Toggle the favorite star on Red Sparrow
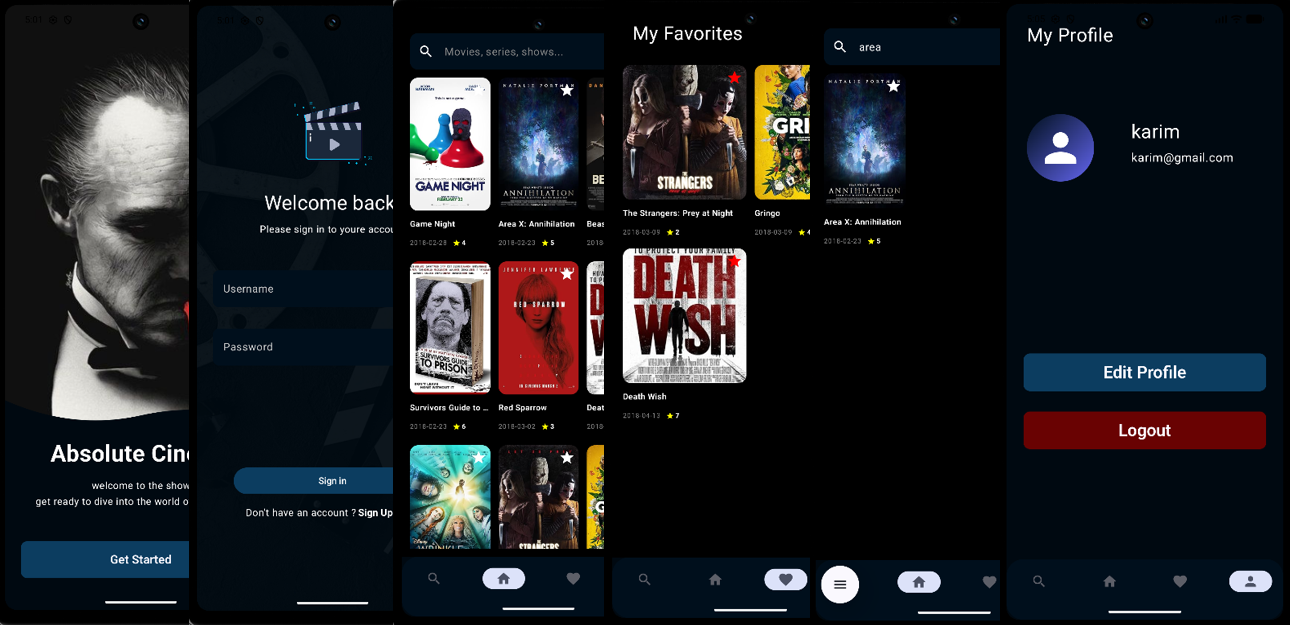The image size is (1290, 625). click(x=567, y=274)
